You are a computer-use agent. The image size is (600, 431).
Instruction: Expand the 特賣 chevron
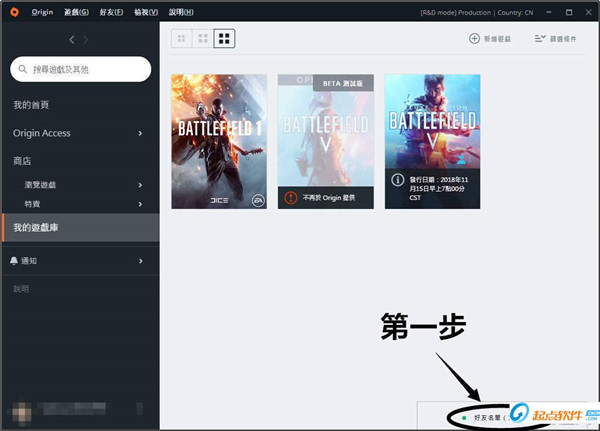[x=140, y=204]
